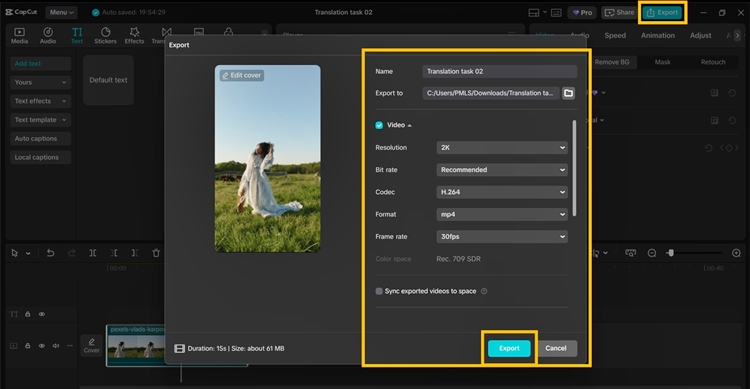Click the timeline zoom in magnifier

pos(737,253)
